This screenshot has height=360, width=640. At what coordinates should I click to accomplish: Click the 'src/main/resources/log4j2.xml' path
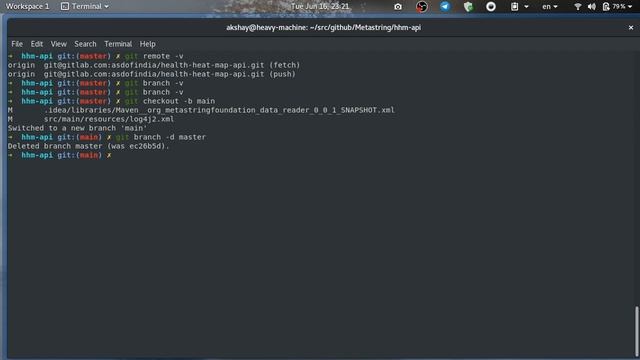click(109, 119)
